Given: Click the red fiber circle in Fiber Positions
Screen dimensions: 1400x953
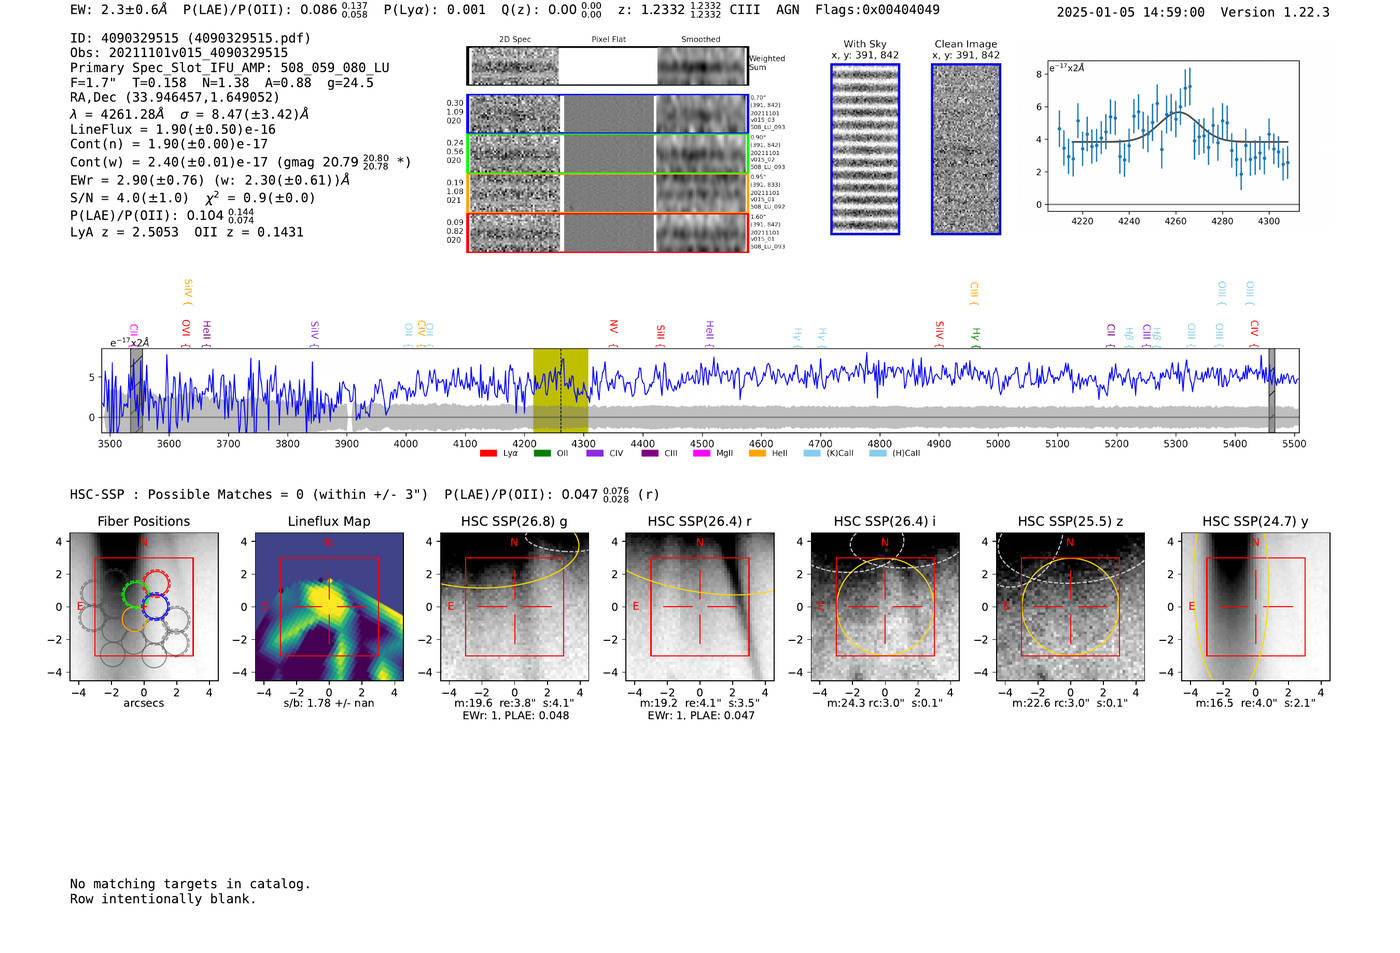Looking at the screenshot, I should 155,582.
